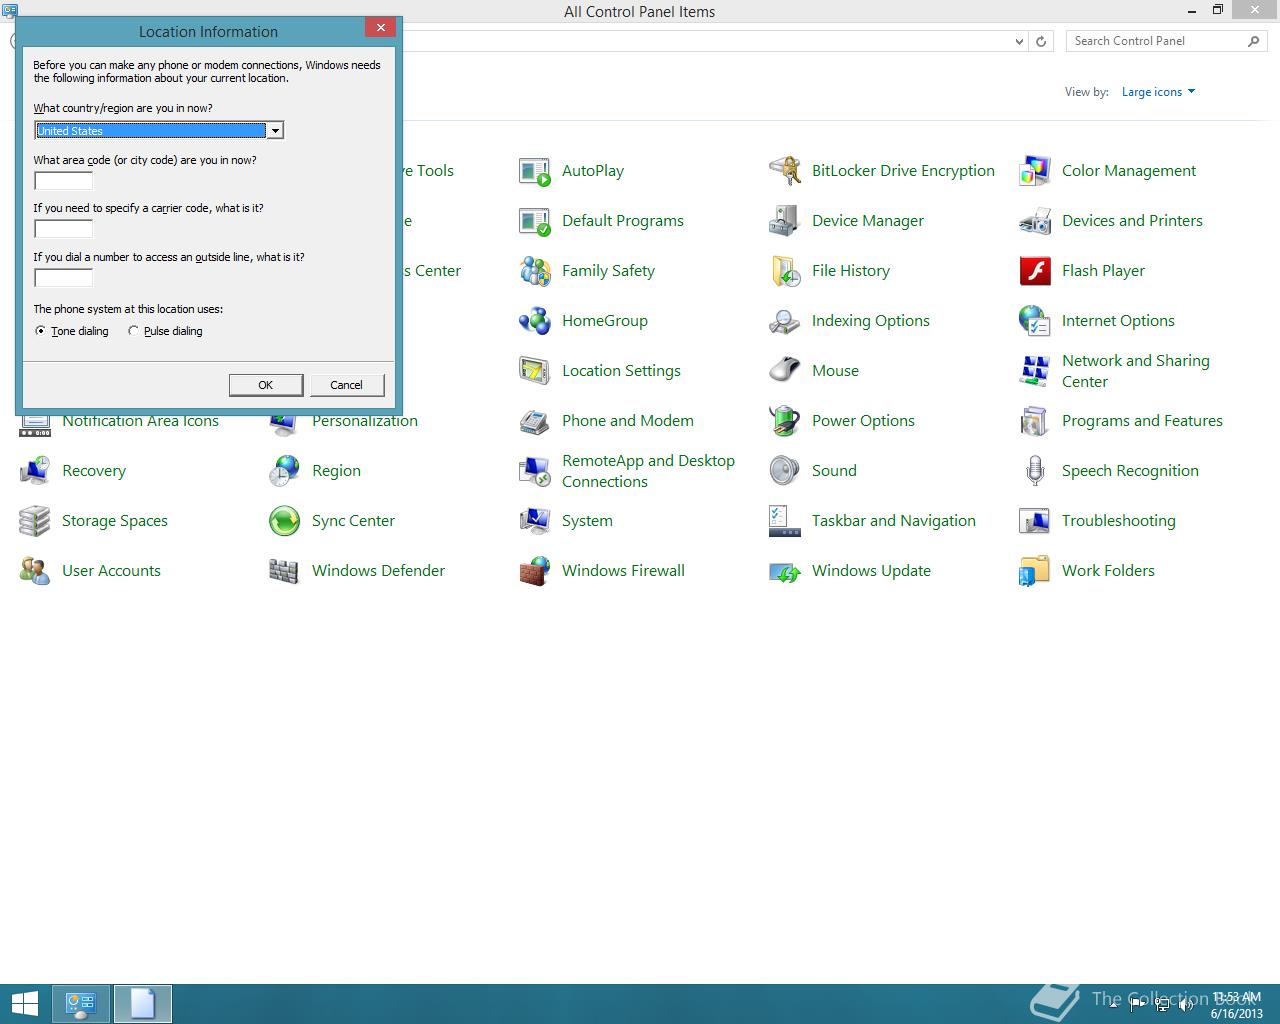Click the carrier code input field
The image size is (1280, 1024).
[x=64, y=229]
